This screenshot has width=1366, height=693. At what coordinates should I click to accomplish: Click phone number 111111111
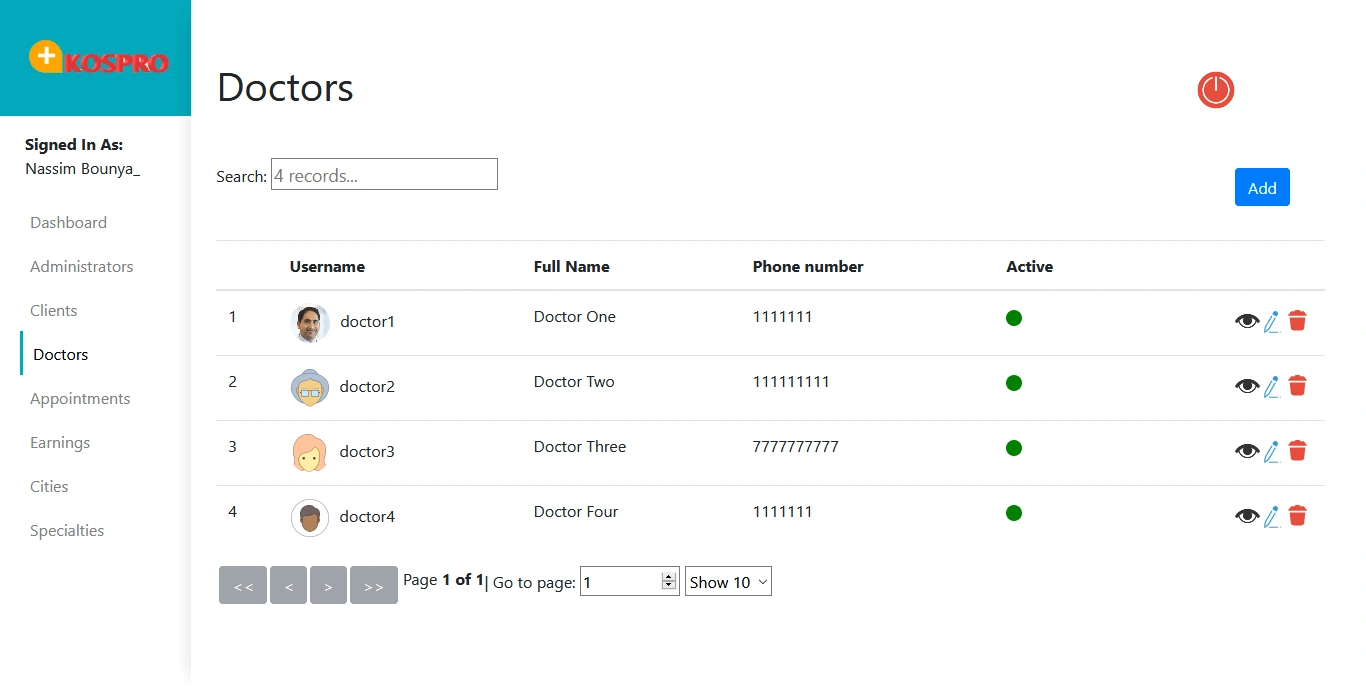point(791,382)
